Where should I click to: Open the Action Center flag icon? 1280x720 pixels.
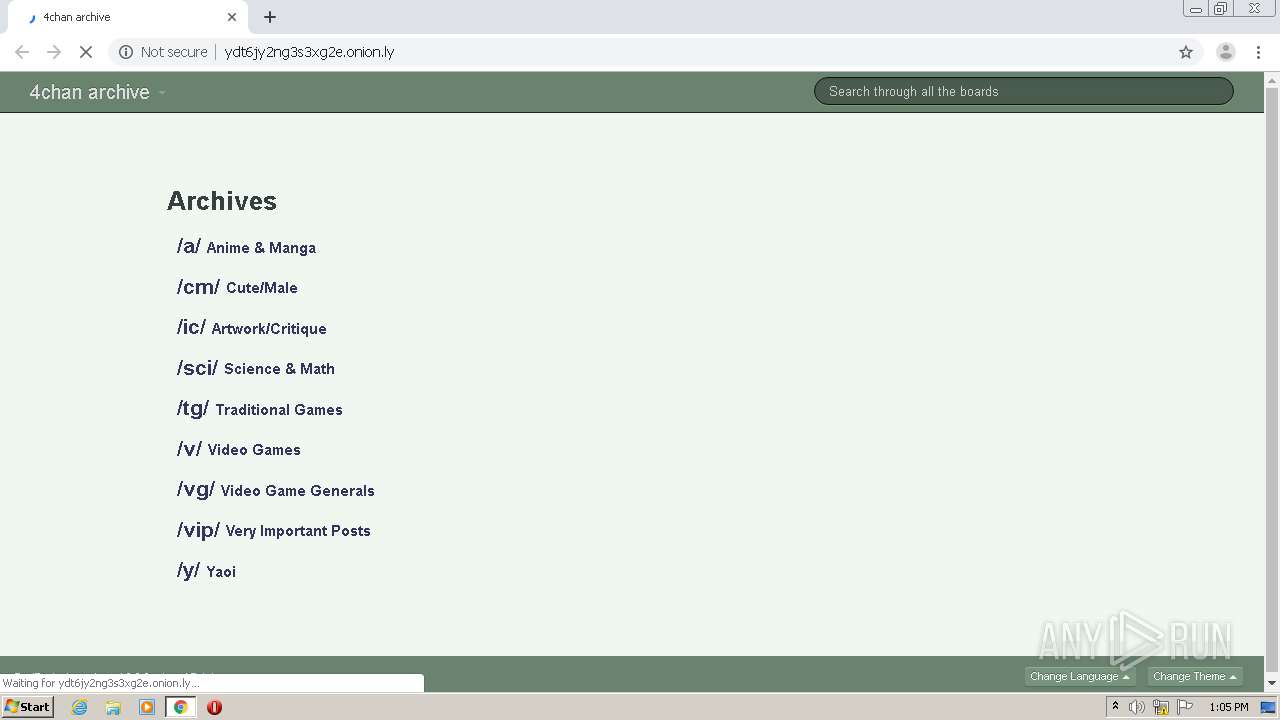tap(1185, 707)
